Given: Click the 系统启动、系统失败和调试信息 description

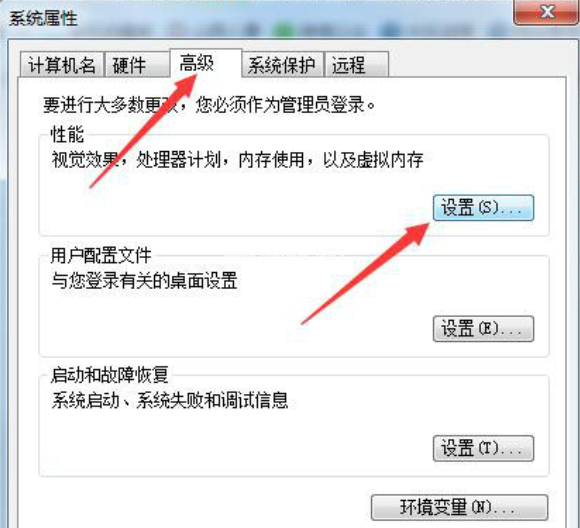Looking at the screenshot, I should 170,400.
